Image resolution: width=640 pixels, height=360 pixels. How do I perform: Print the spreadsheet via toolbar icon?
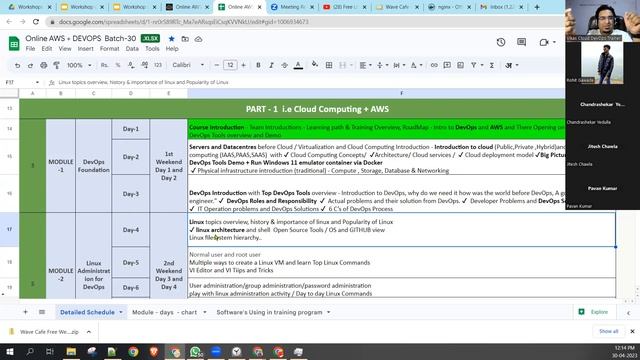44,65
